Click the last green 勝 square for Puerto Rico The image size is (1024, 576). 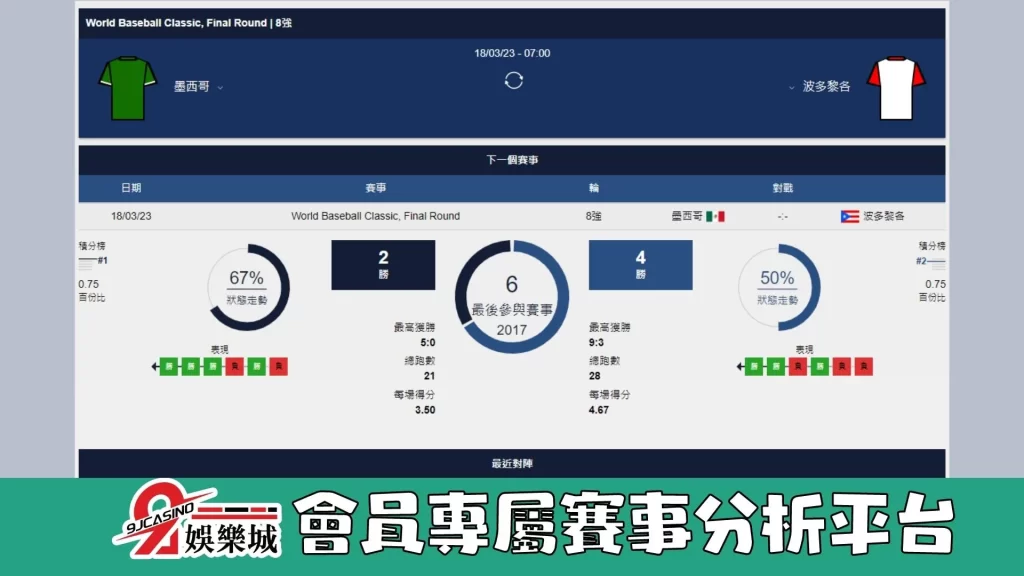coord(819,366)
